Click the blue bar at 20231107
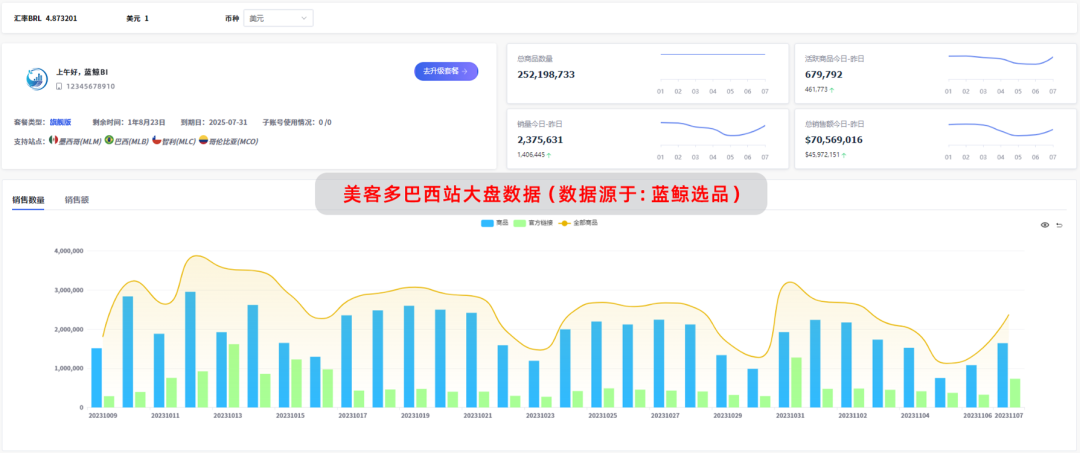Viewport: 1080px width, 453px height. click(1003, 375)
